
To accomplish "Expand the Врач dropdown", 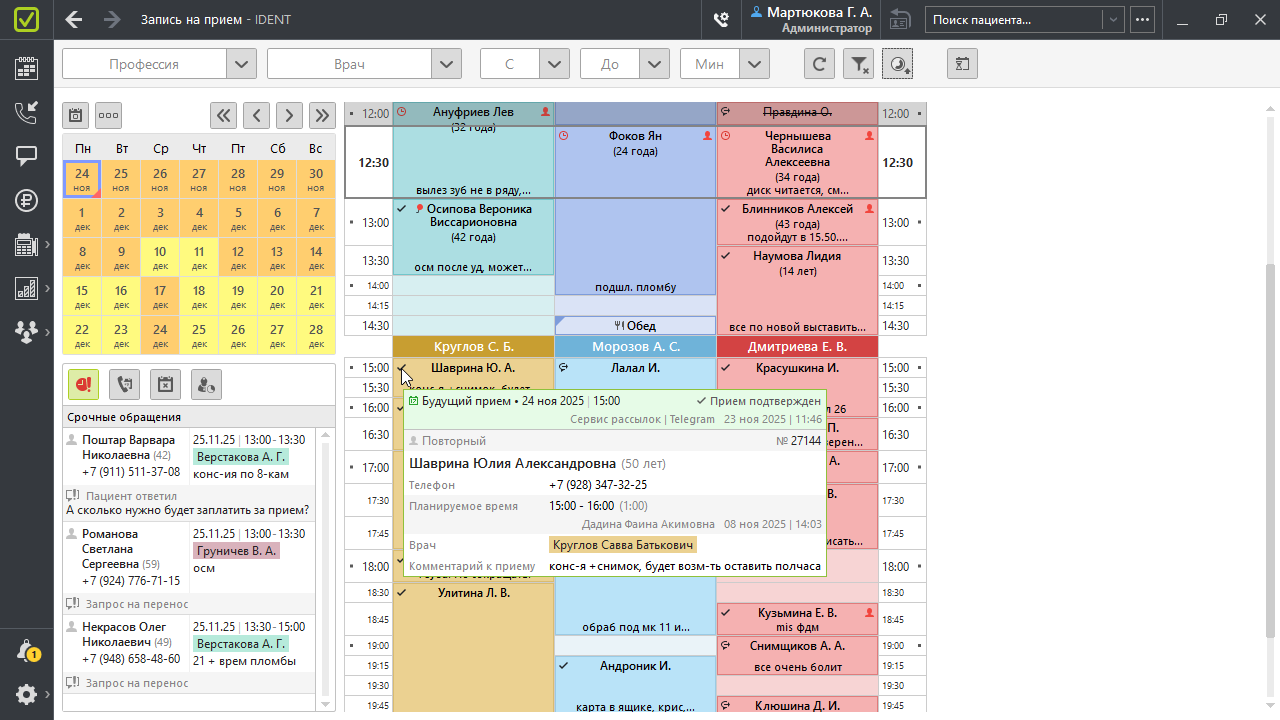I will tap(446, 64).
